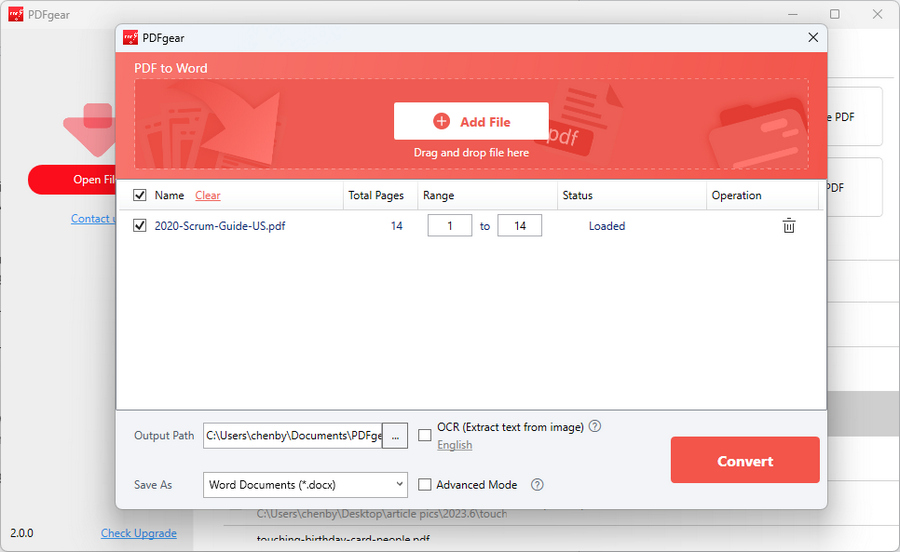This screenshot has height=552, width=900.
Task: Maximize the main PDFgear window
Action: 835,14
